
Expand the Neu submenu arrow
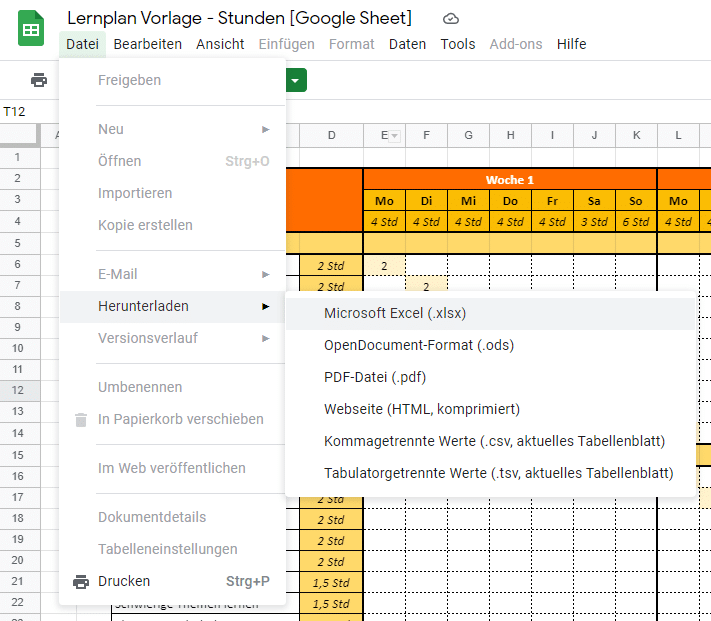(x=265, y=129)
